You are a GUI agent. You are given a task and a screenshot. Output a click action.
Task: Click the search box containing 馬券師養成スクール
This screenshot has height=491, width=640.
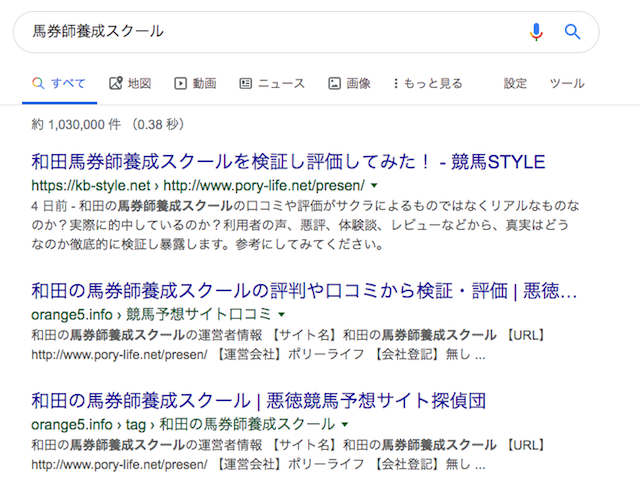point(306,32)
